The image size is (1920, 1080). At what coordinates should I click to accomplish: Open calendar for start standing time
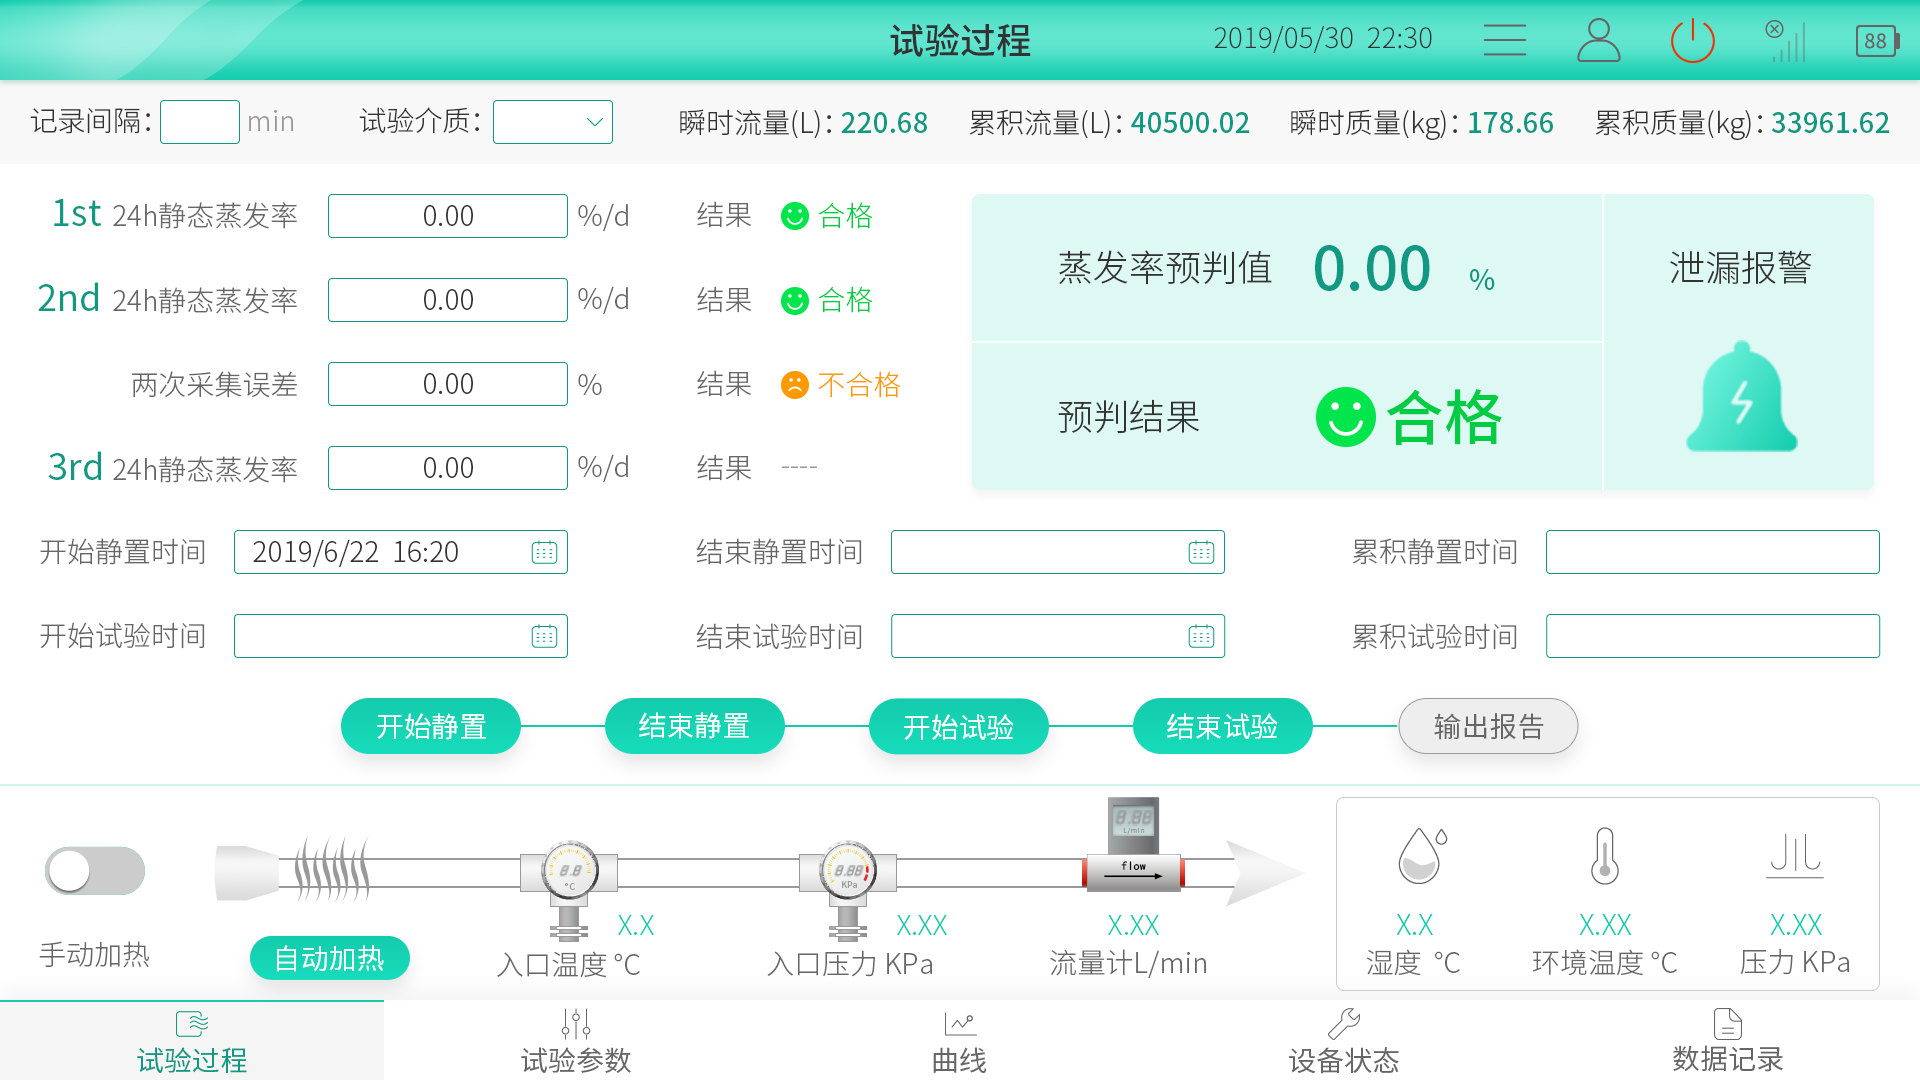[544, 552]
